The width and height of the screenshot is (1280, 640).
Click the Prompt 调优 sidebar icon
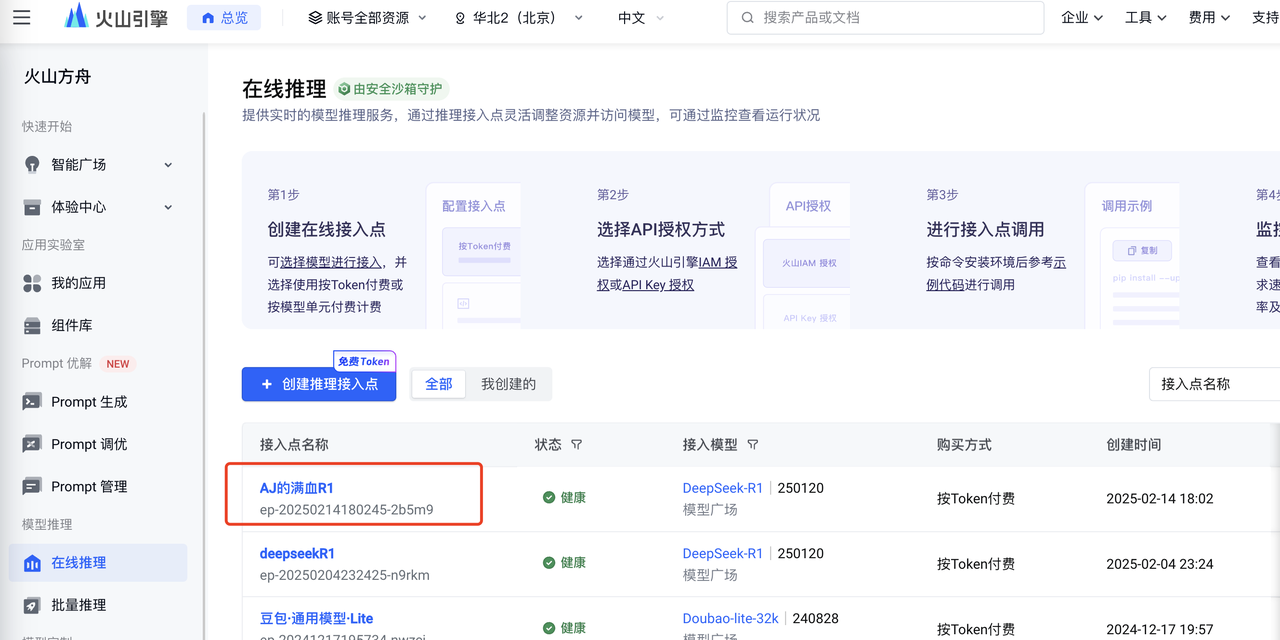(32, 444)
